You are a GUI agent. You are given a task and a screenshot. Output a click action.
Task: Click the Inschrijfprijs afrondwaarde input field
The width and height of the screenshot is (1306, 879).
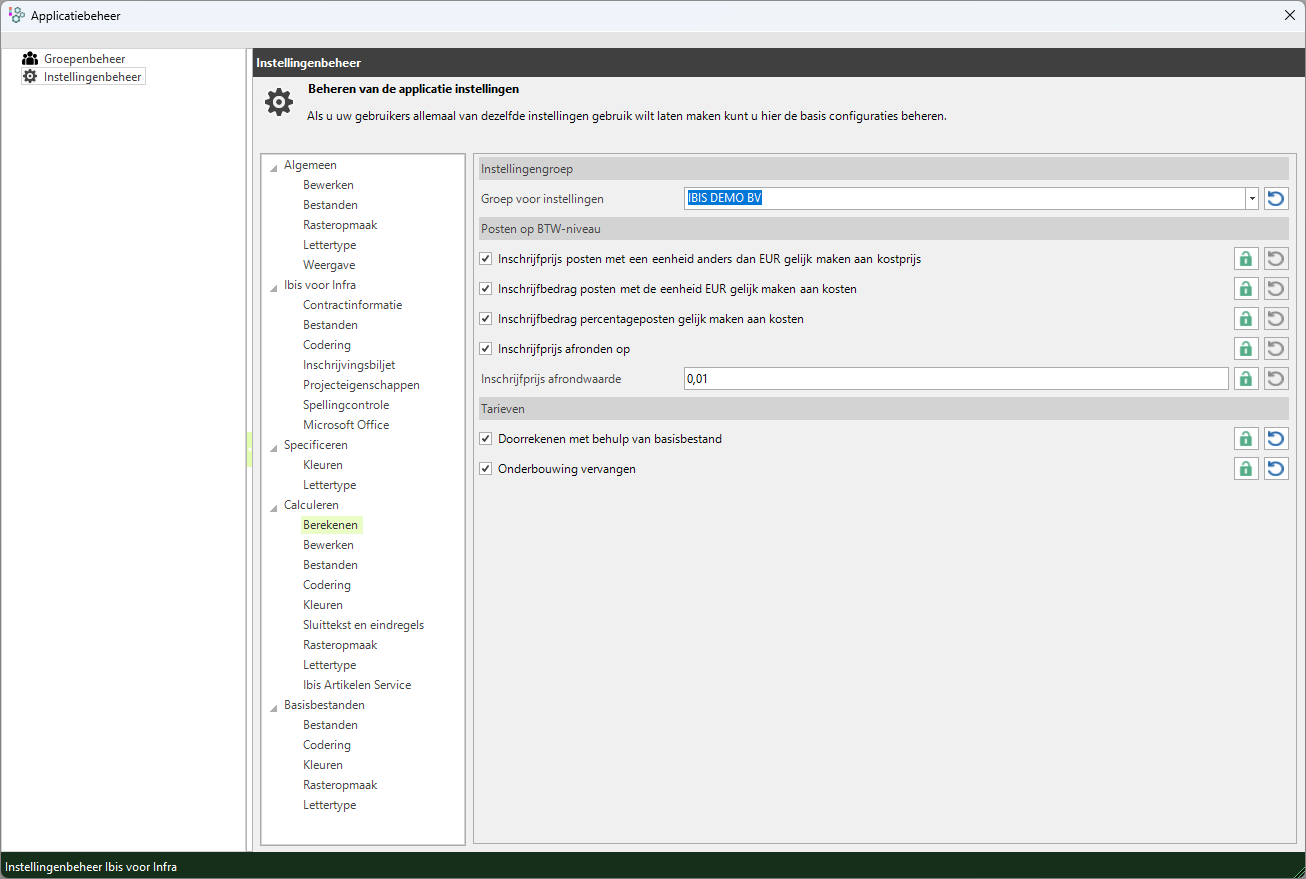click(955, 379)
